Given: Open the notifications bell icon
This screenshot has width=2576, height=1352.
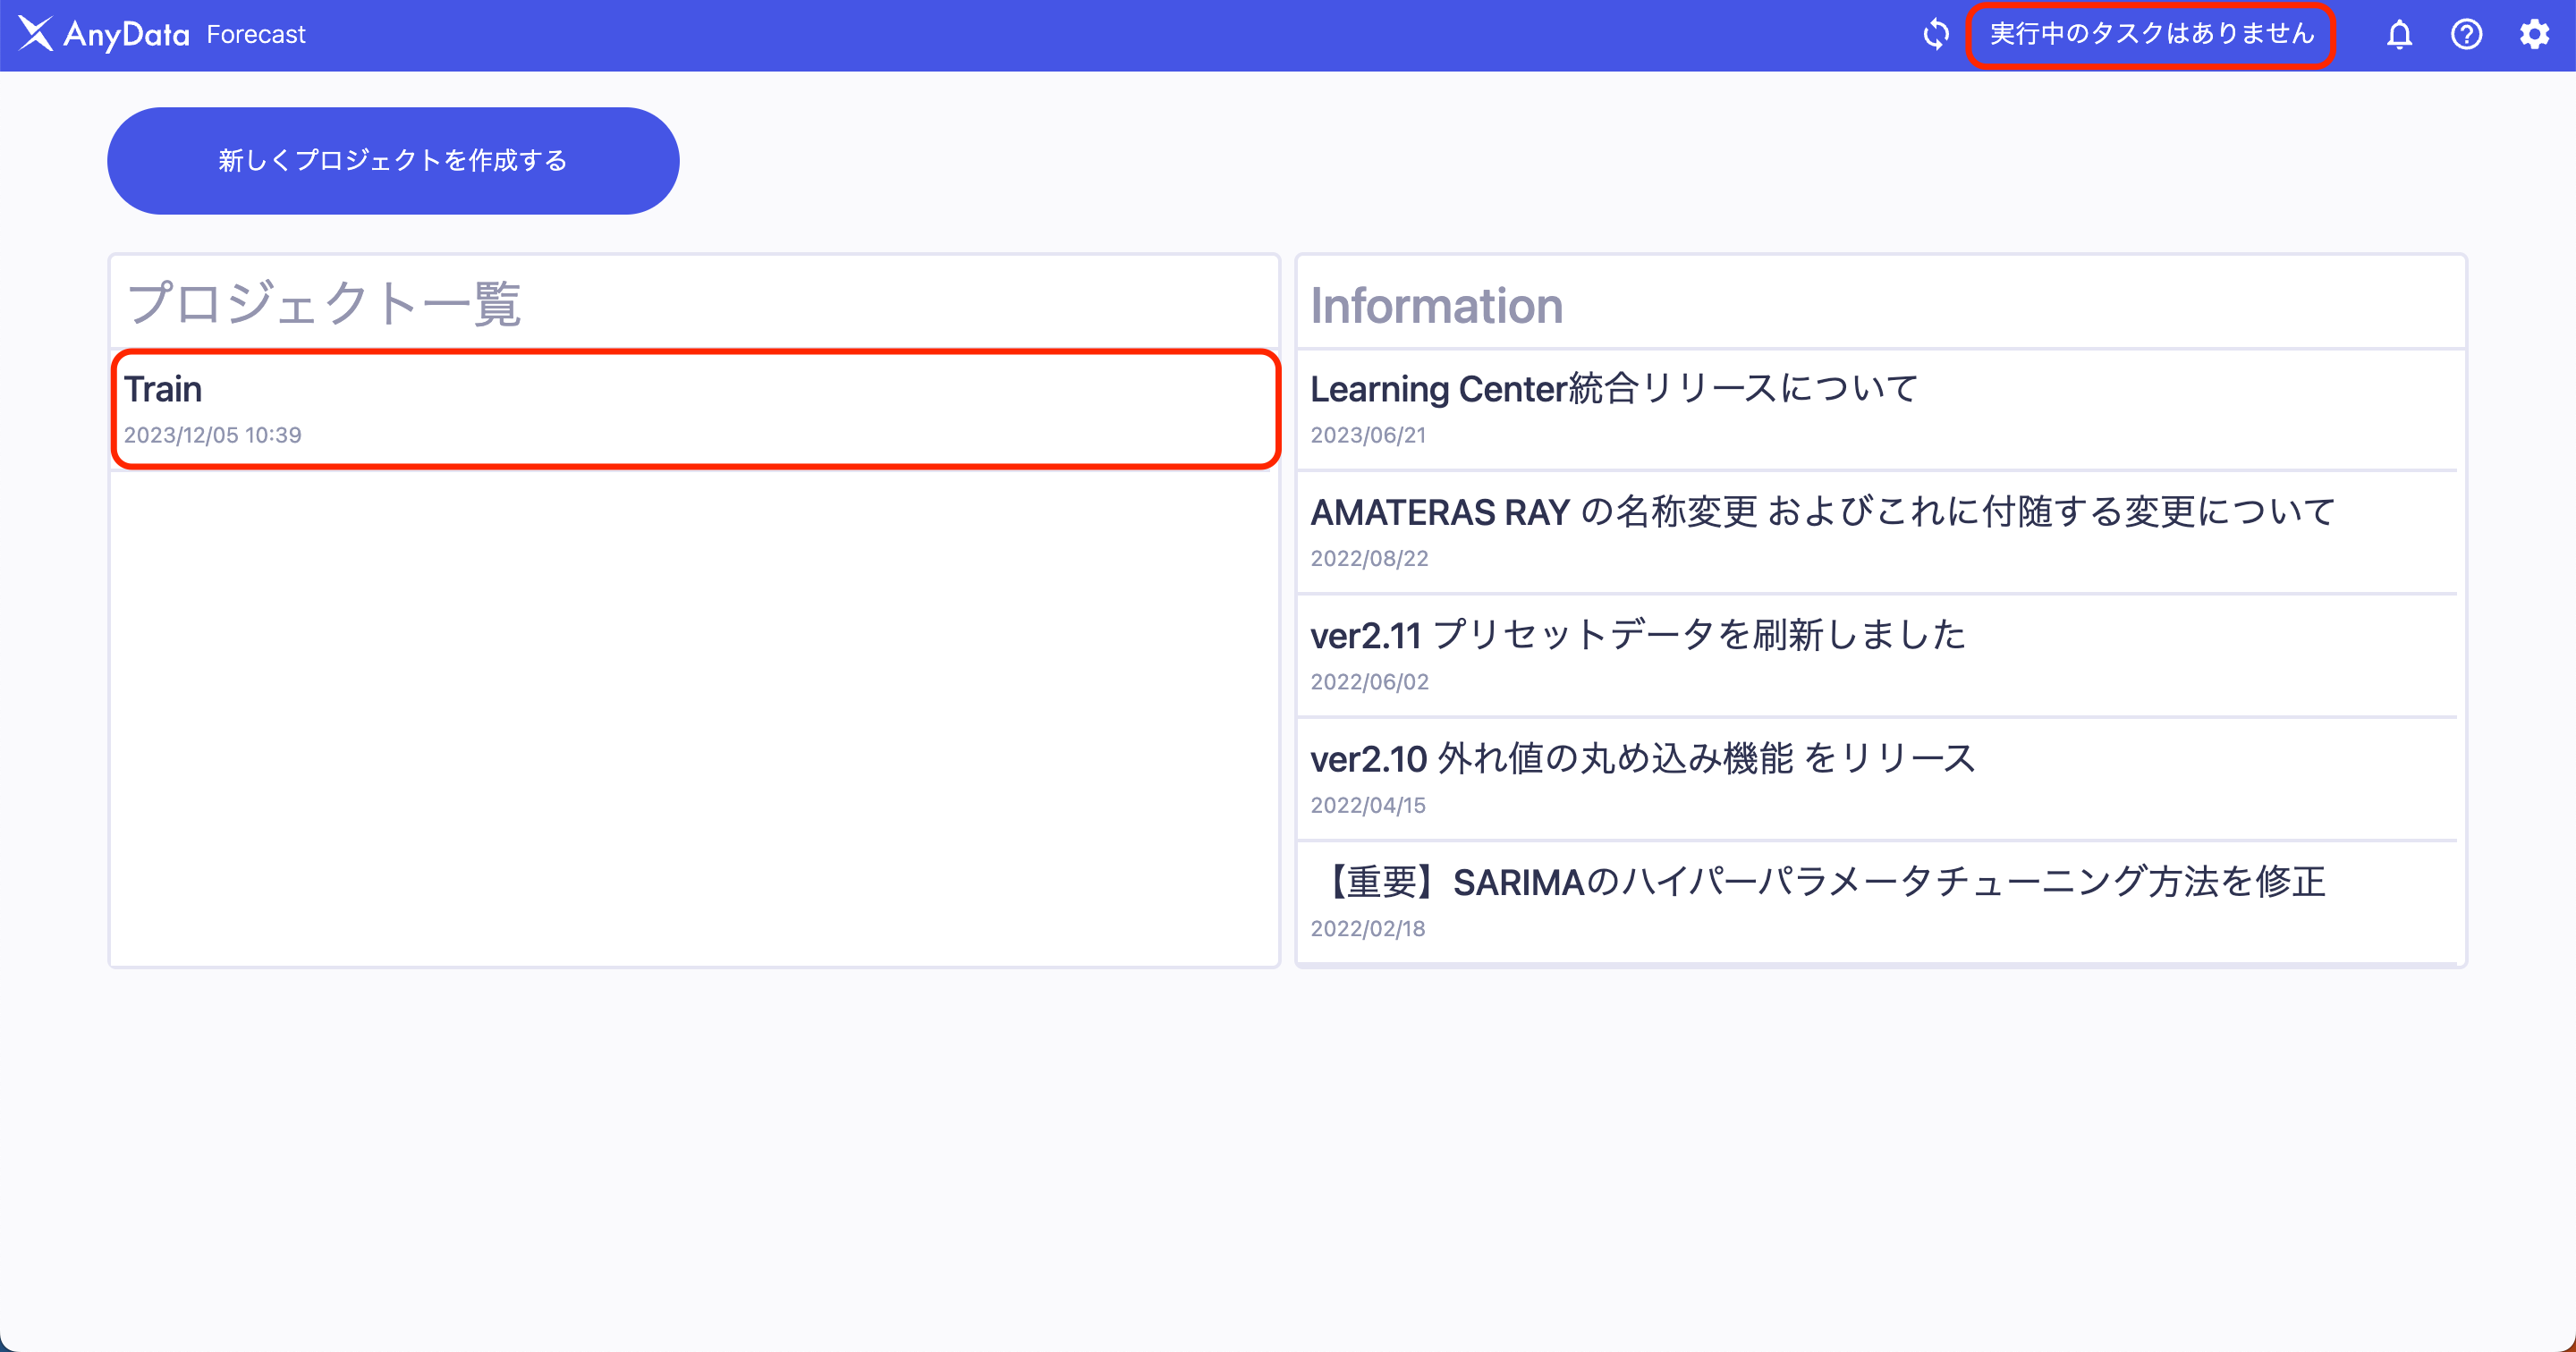Looking at the screenshot, I should [x=2399, y=35].
